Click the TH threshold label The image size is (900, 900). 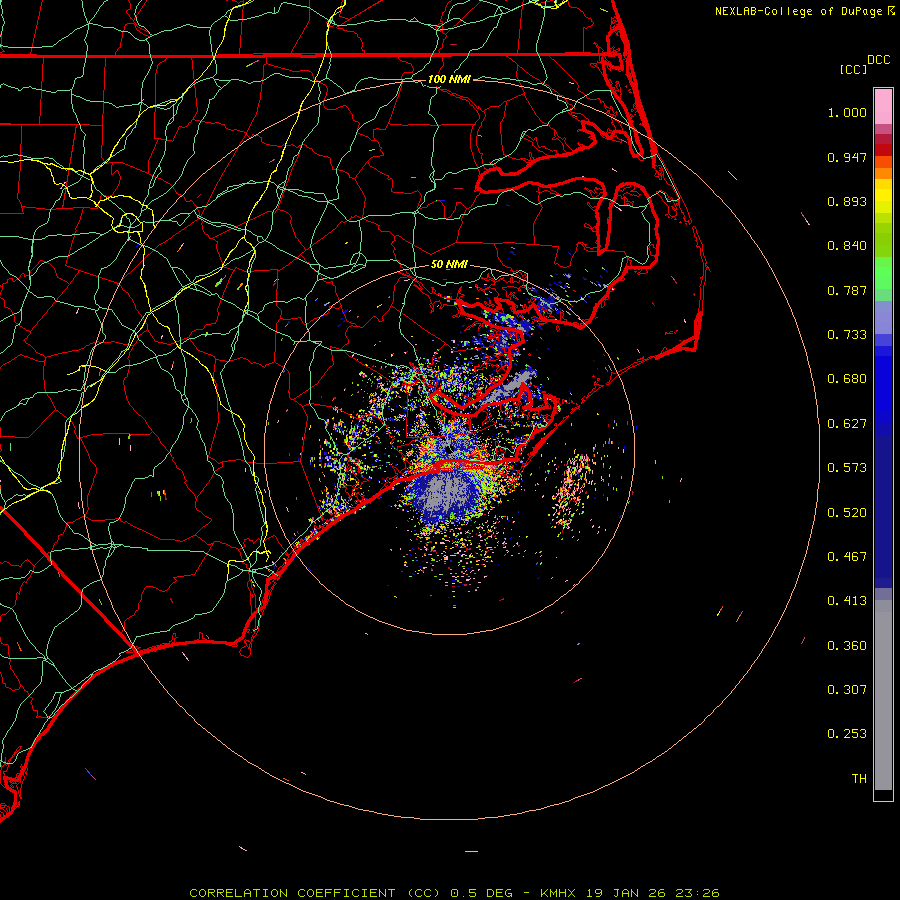pyautogui.click(x=859, y=779)
